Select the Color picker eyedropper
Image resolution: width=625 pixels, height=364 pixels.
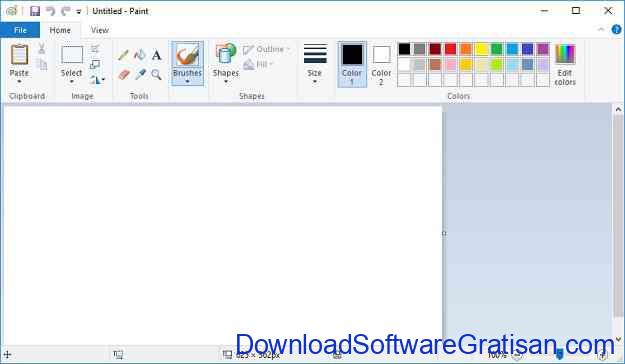coord(140,74)
